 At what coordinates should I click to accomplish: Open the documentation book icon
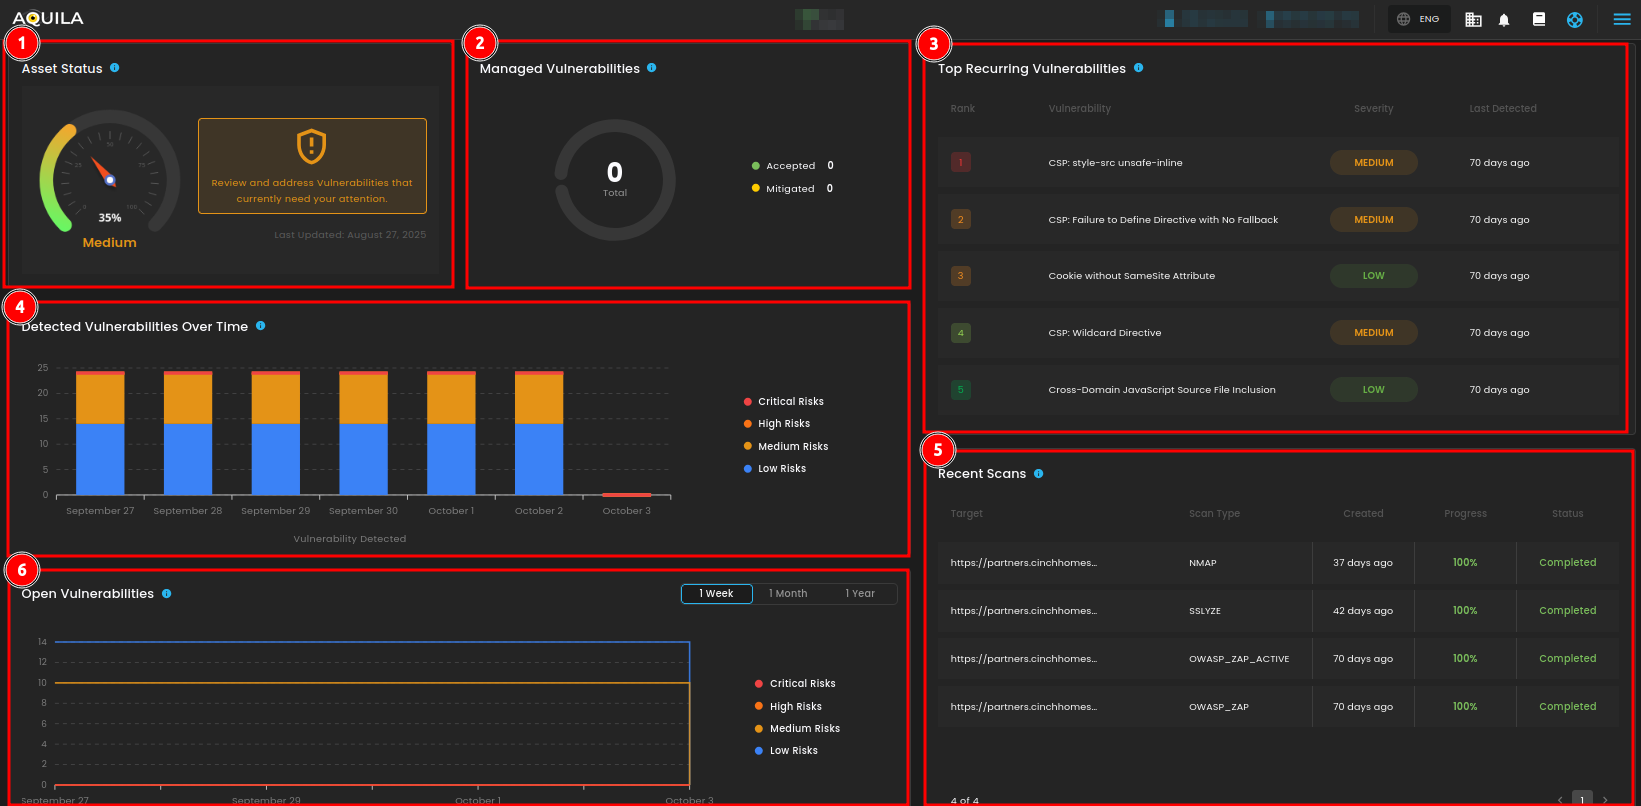pyautogui.click(x=1539, y=20)
